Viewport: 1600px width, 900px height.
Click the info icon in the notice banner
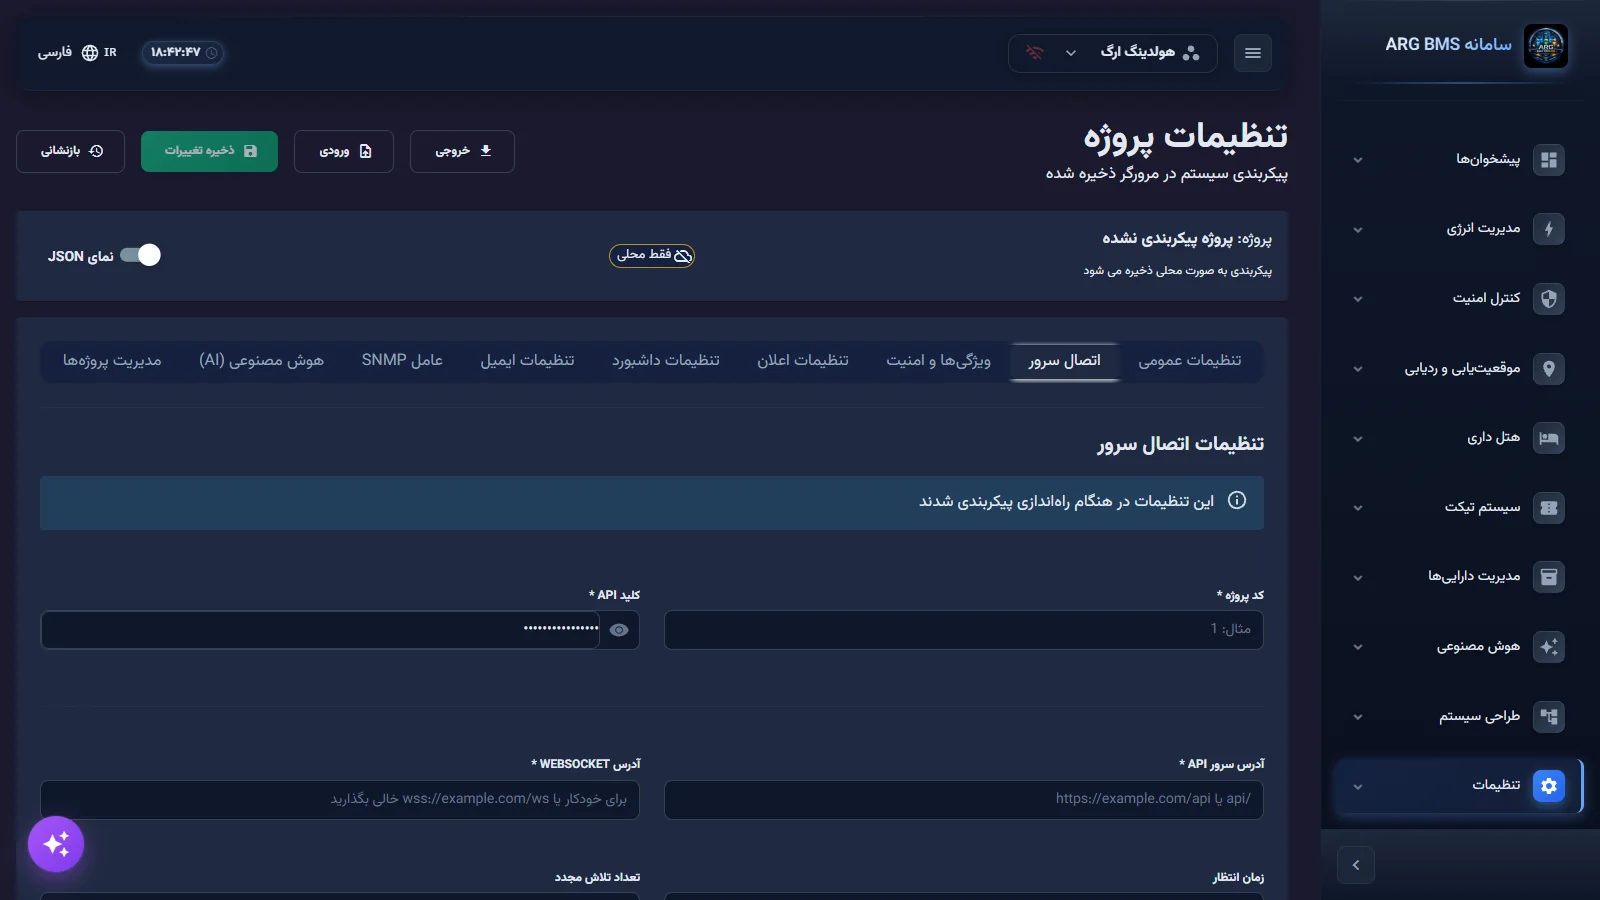tap(1237, 500)
